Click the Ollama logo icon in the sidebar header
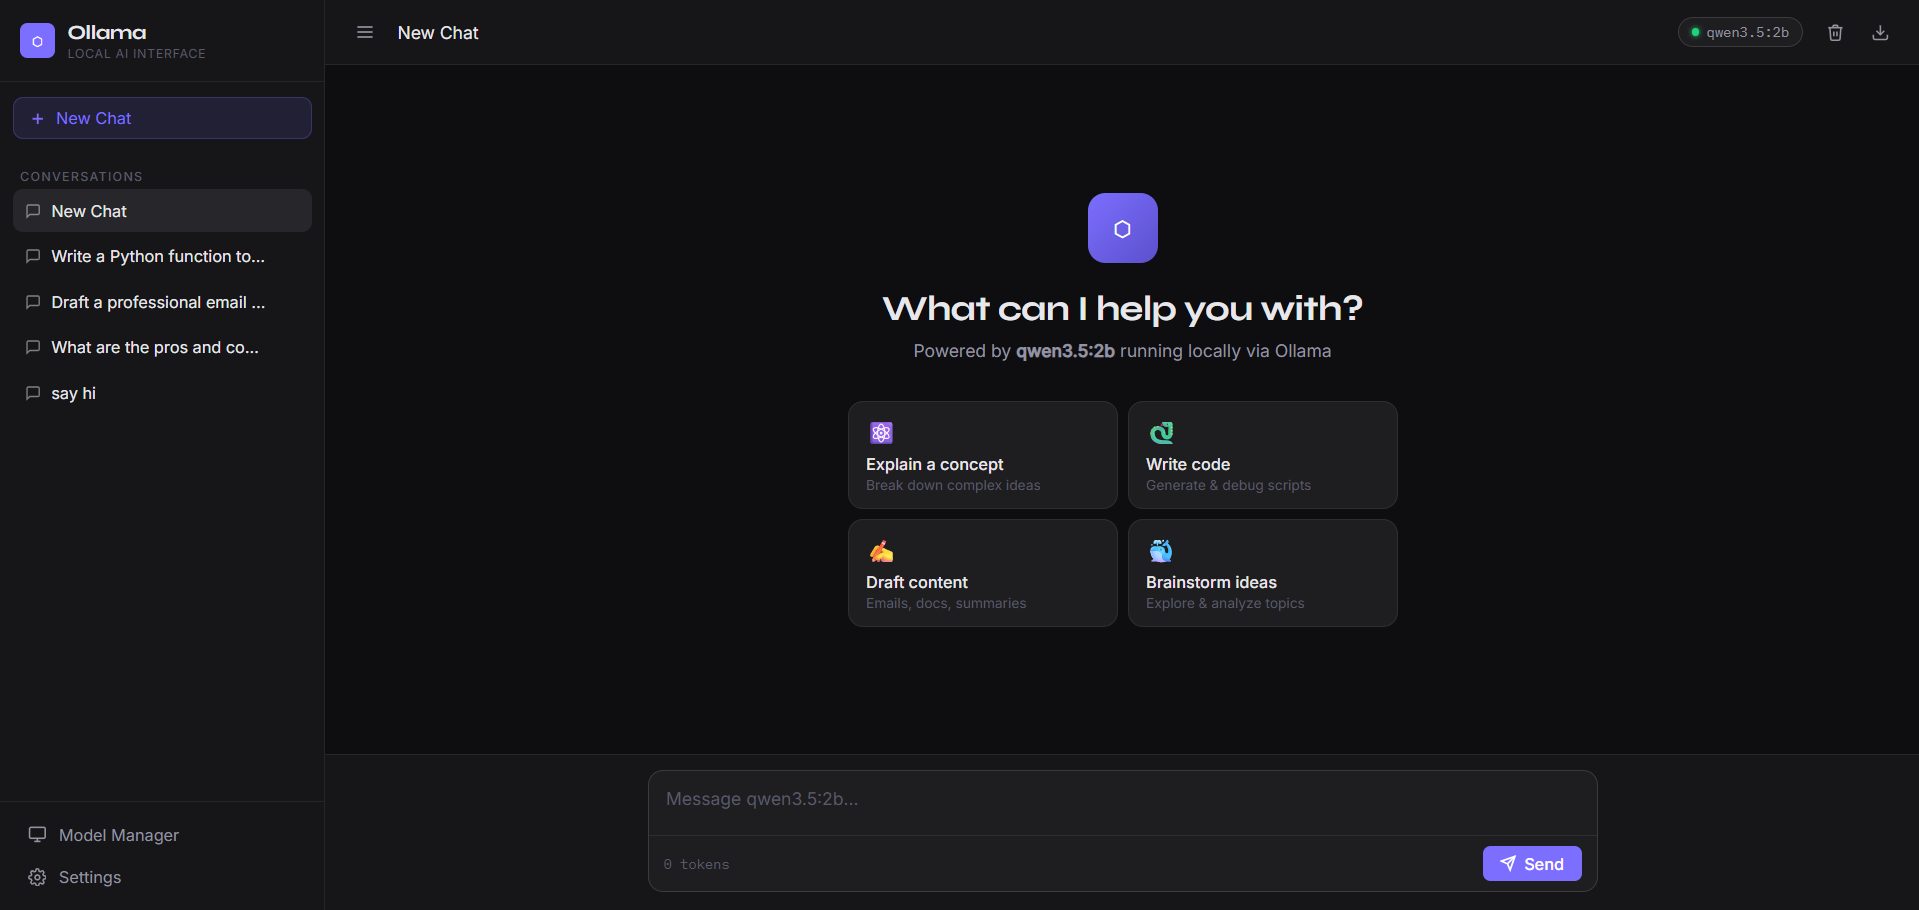The height and width of the screenshot is (910, 1919). click(37, 41)
